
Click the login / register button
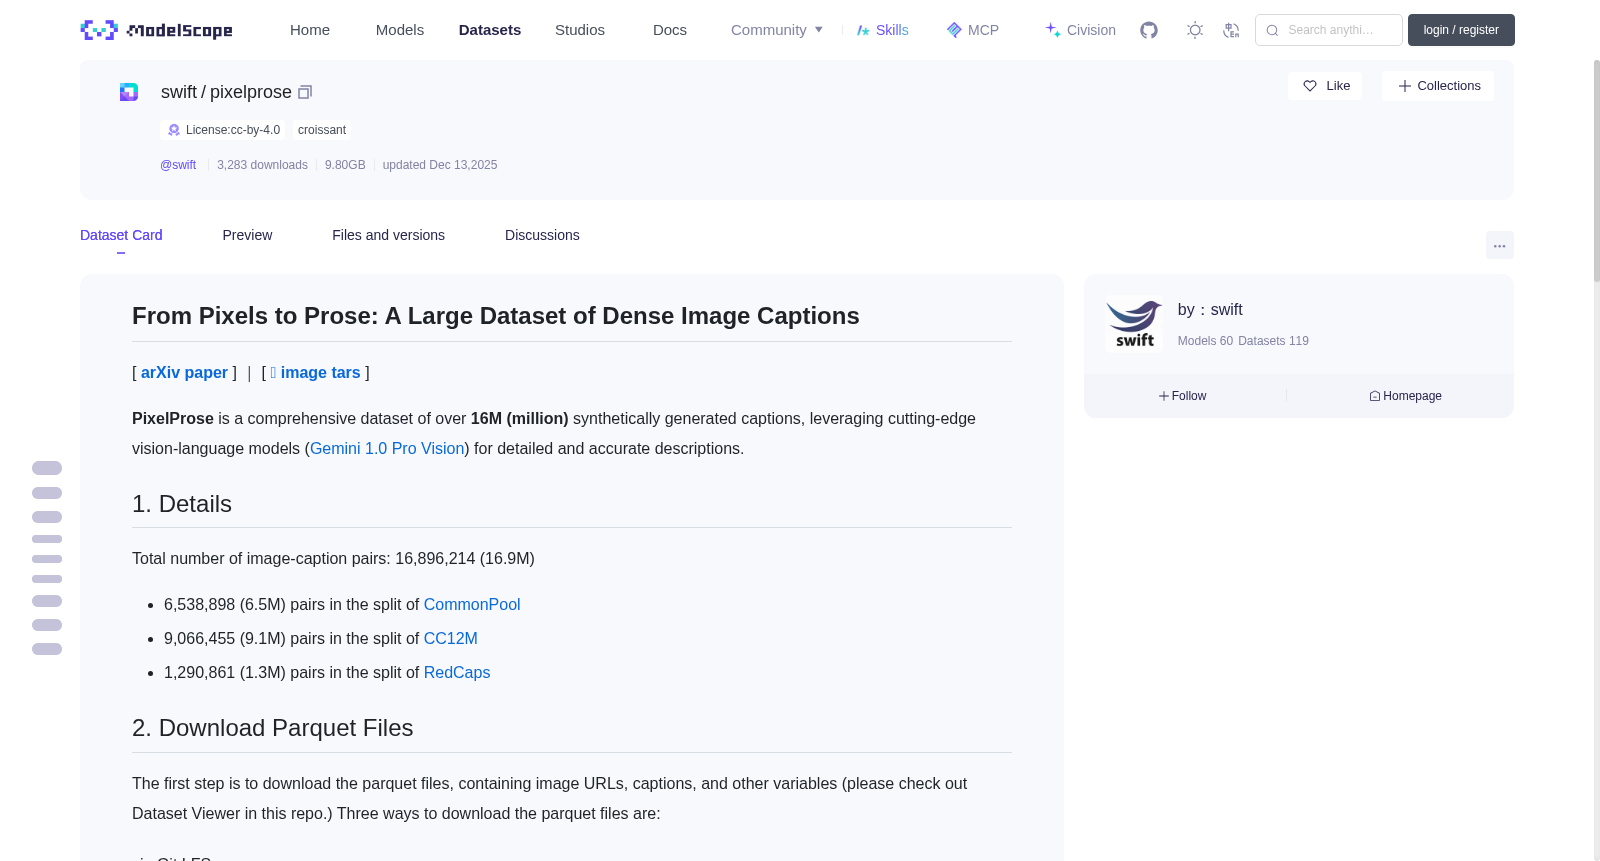(1461, 30)
